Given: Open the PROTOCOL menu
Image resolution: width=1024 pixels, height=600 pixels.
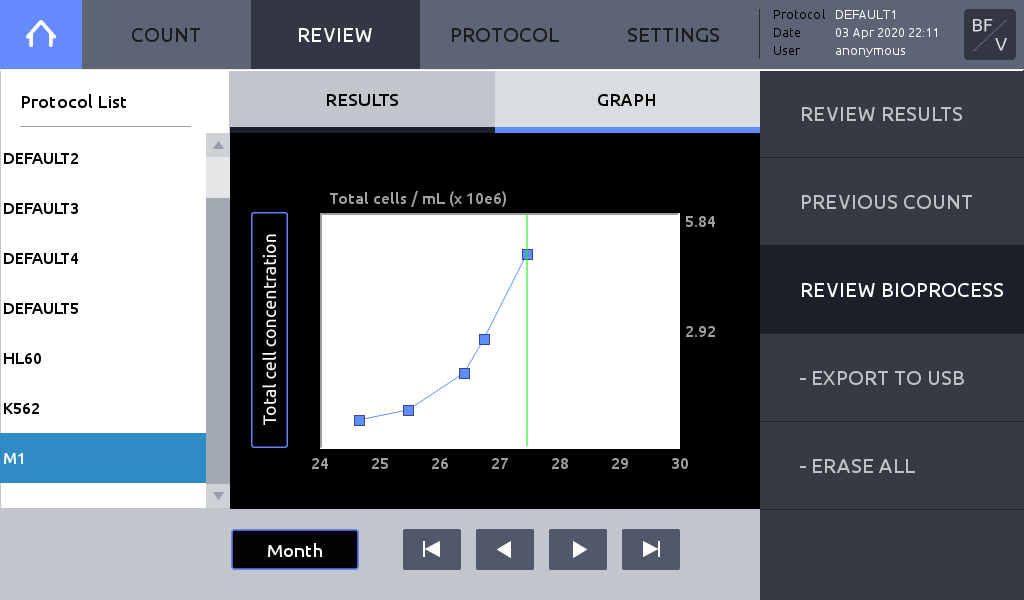Looking at the screenshot, I should click(x=504, y=35).
